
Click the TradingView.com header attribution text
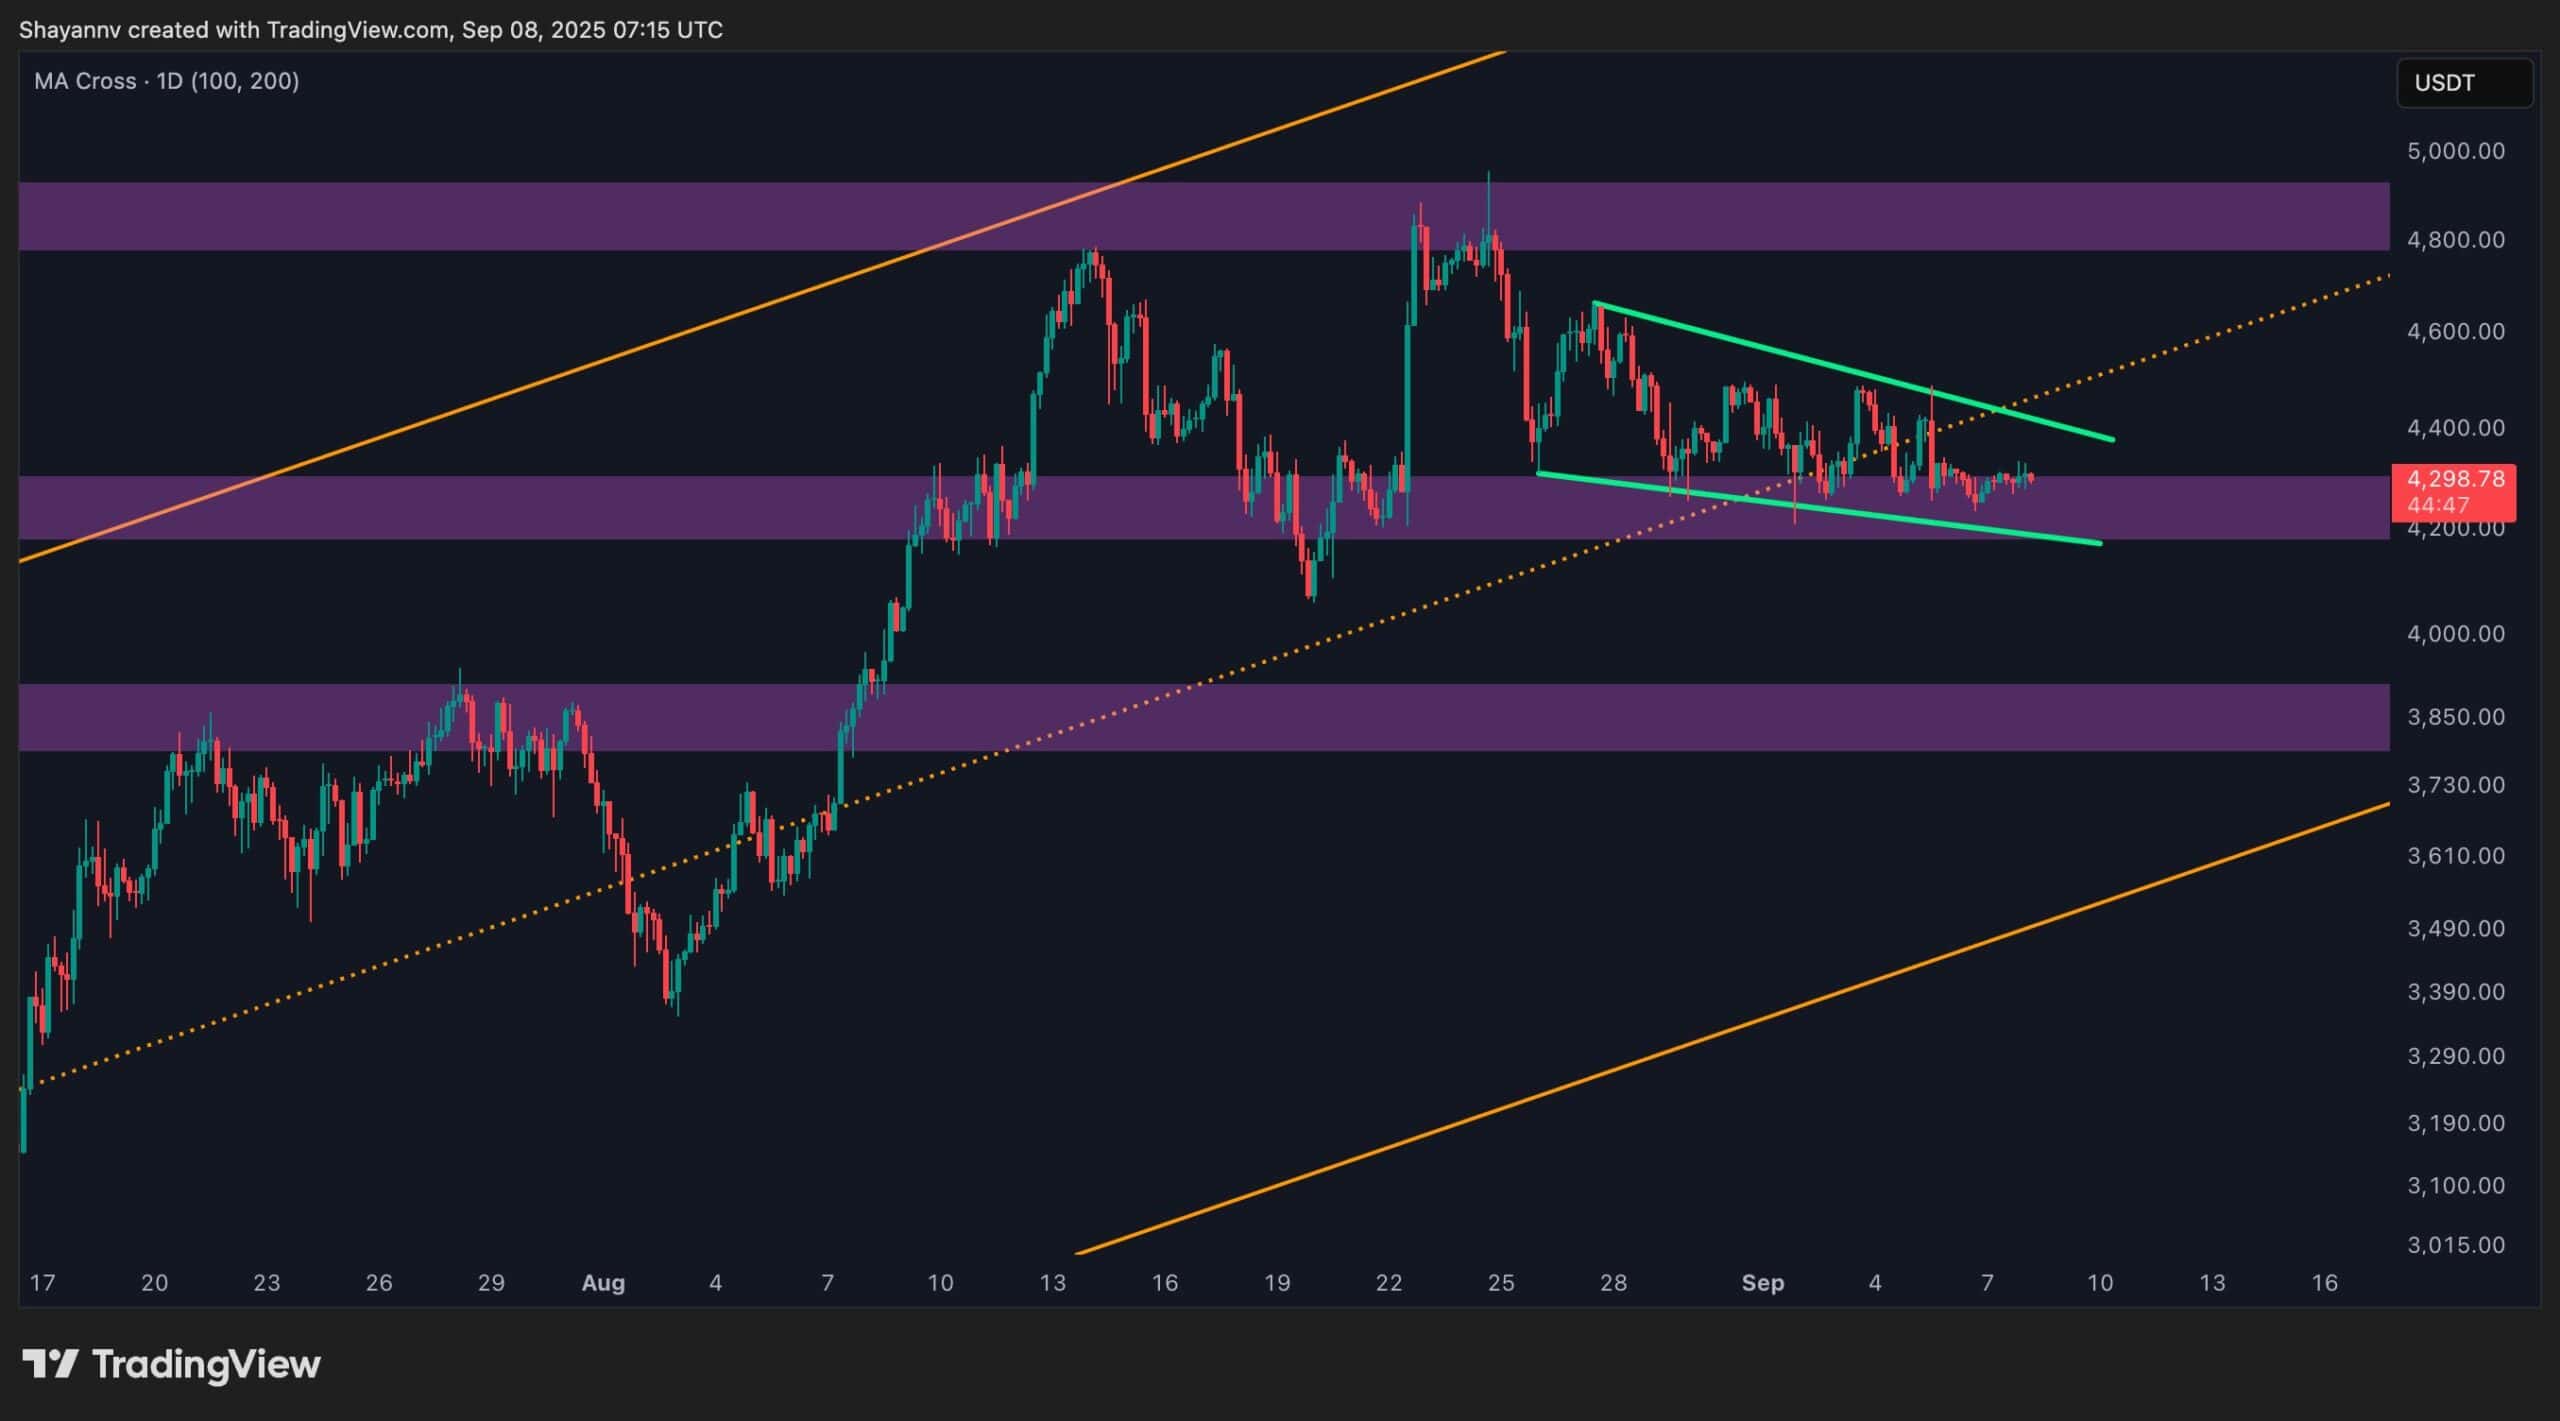click(358, 30)
